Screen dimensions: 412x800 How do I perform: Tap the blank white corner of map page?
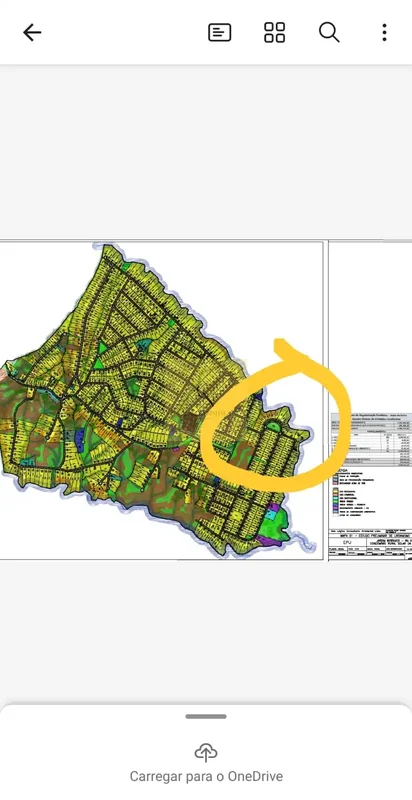(265, 286)
